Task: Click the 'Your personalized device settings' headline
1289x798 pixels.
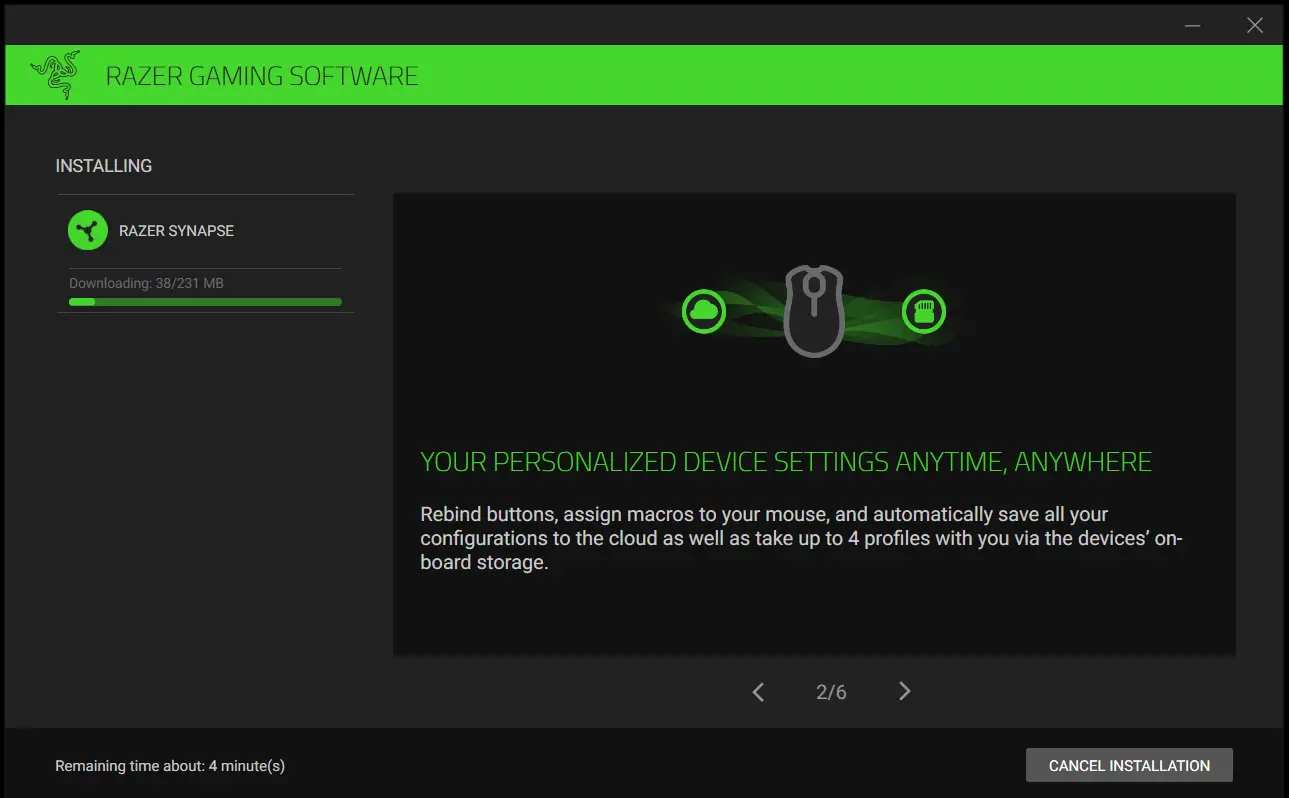Action: click(x=786, y=462)
